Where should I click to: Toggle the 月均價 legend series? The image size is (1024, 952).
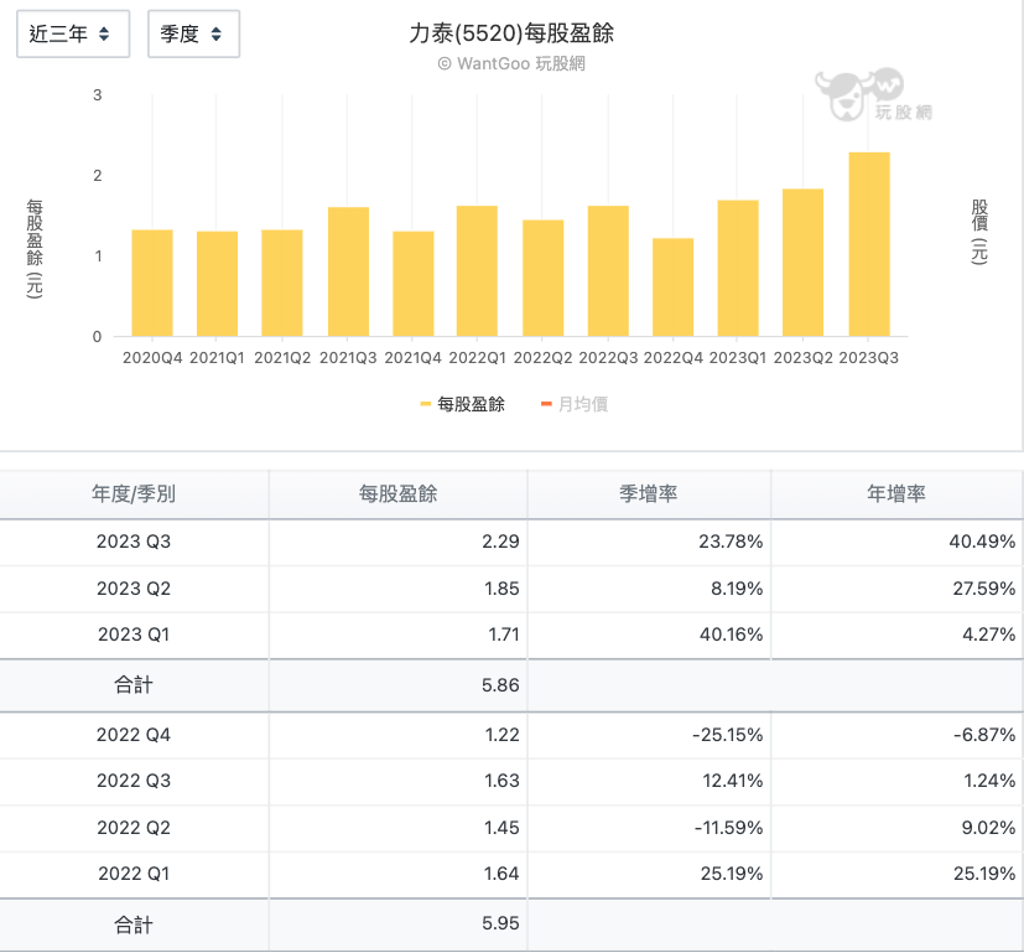[x=575, y=404]
